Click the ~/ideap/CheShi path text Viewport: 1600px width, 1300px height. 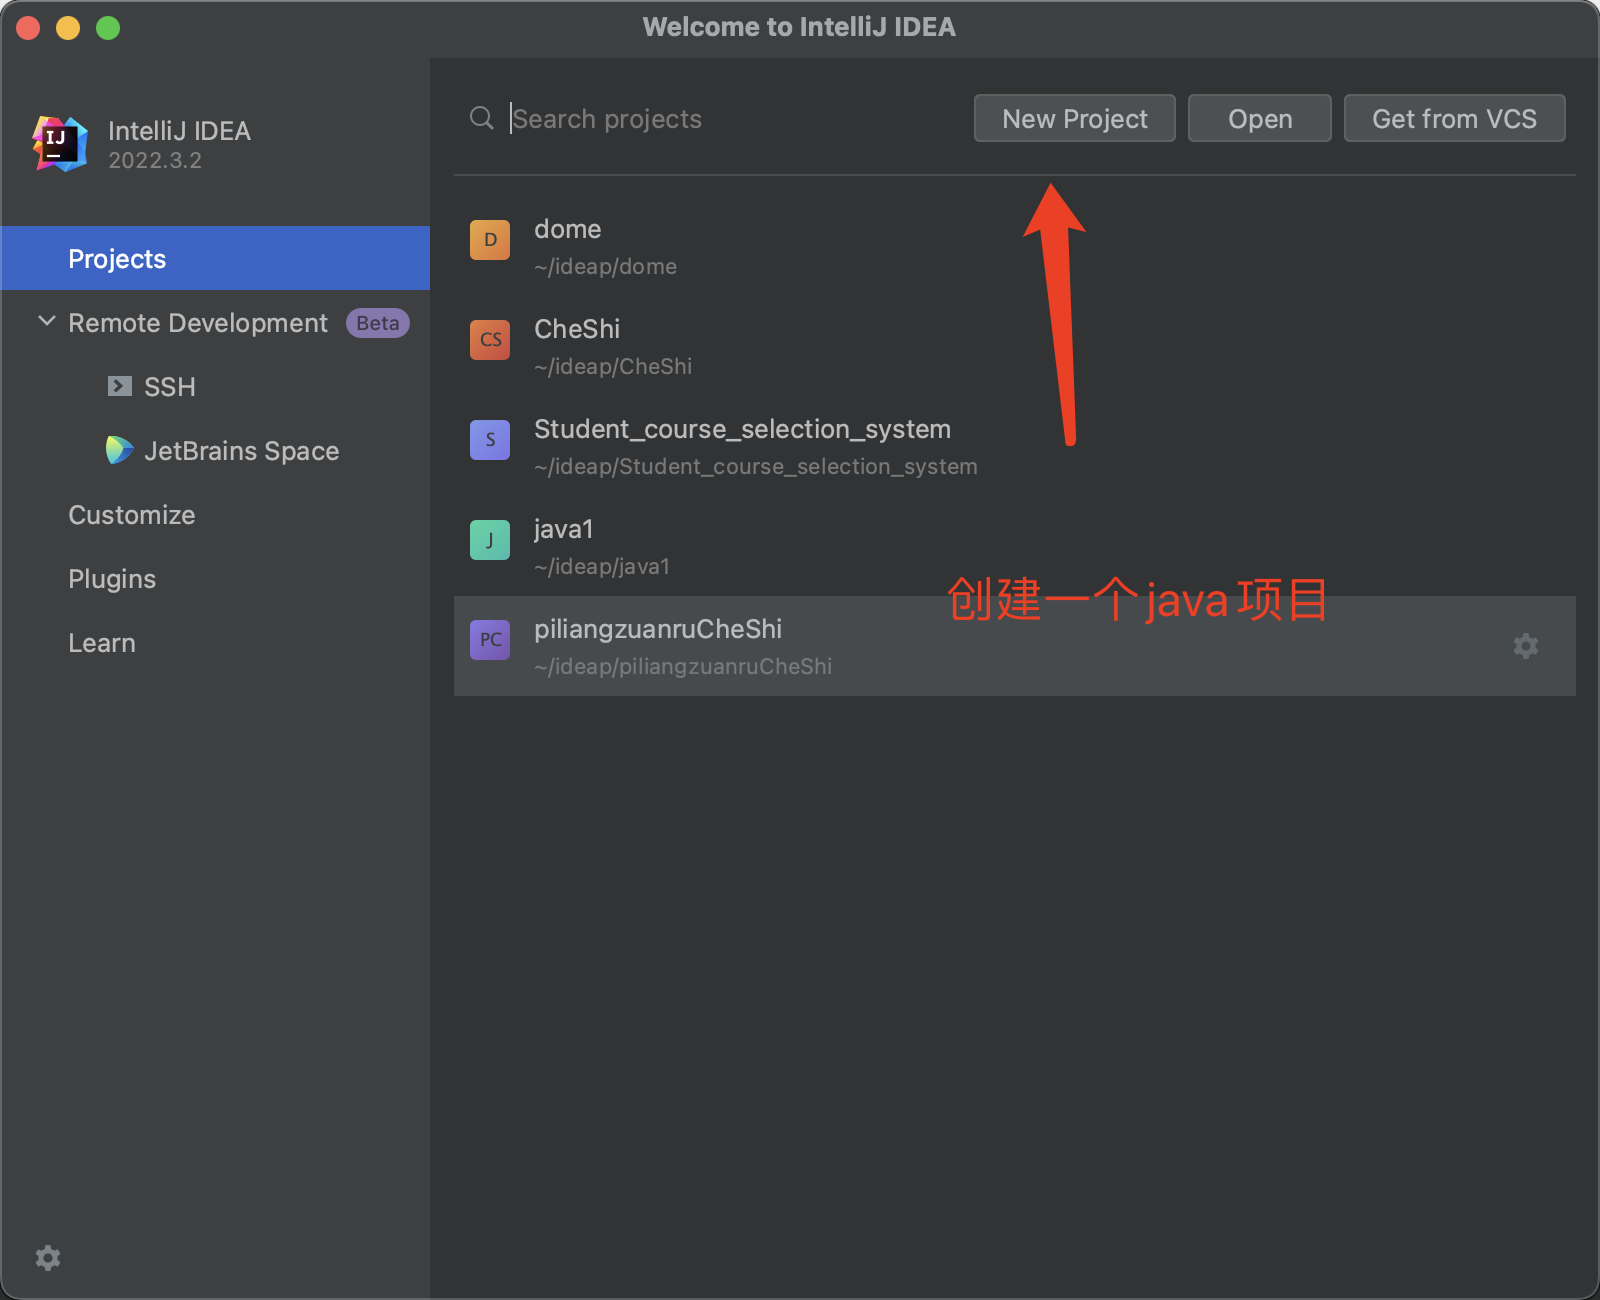pyautogui.click(x=613, y=367)
